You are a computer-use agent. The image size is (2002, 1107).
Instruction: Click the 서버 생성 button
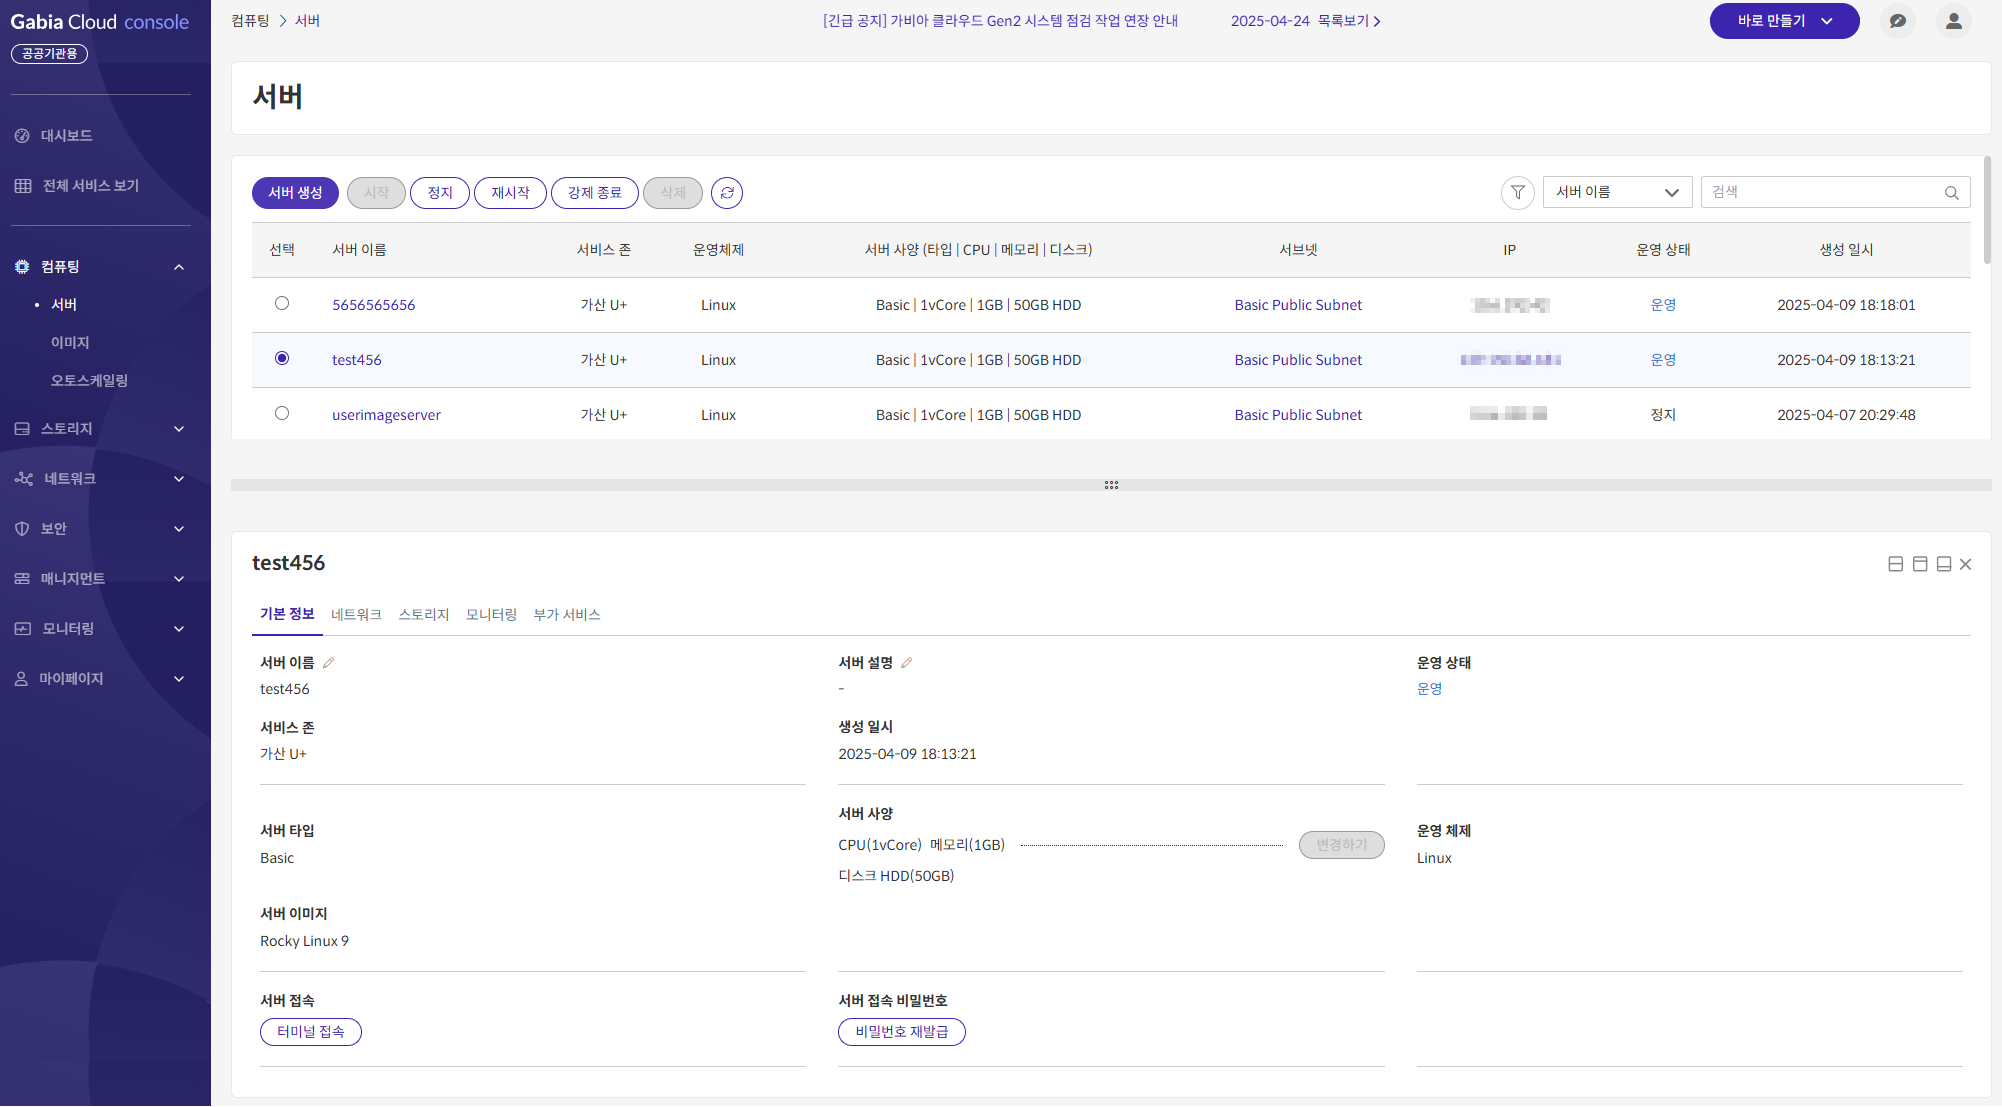tap(295, 193)
